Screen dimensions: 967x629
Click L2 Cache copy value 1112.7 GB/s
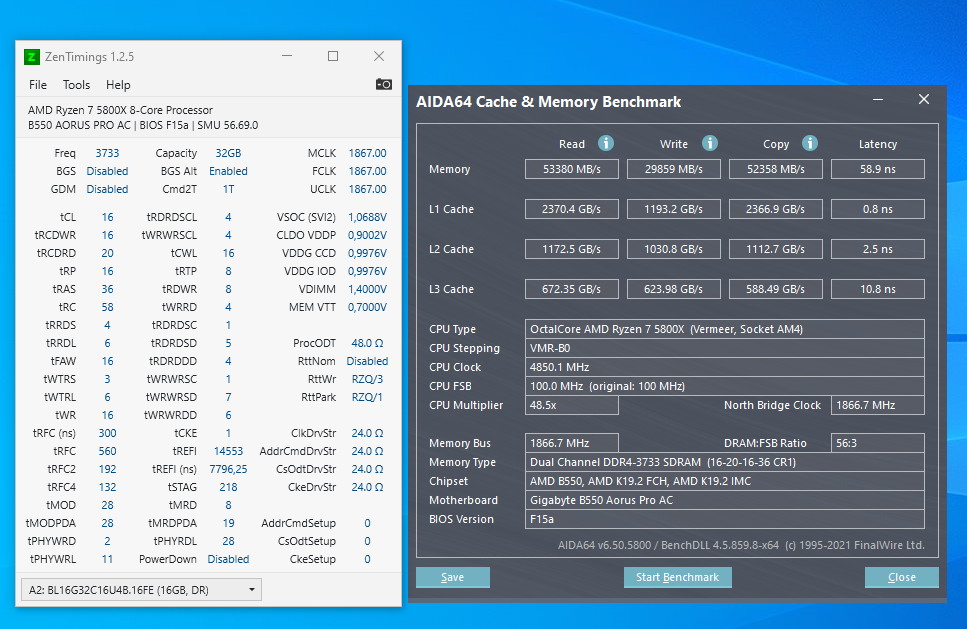[776, 249]
